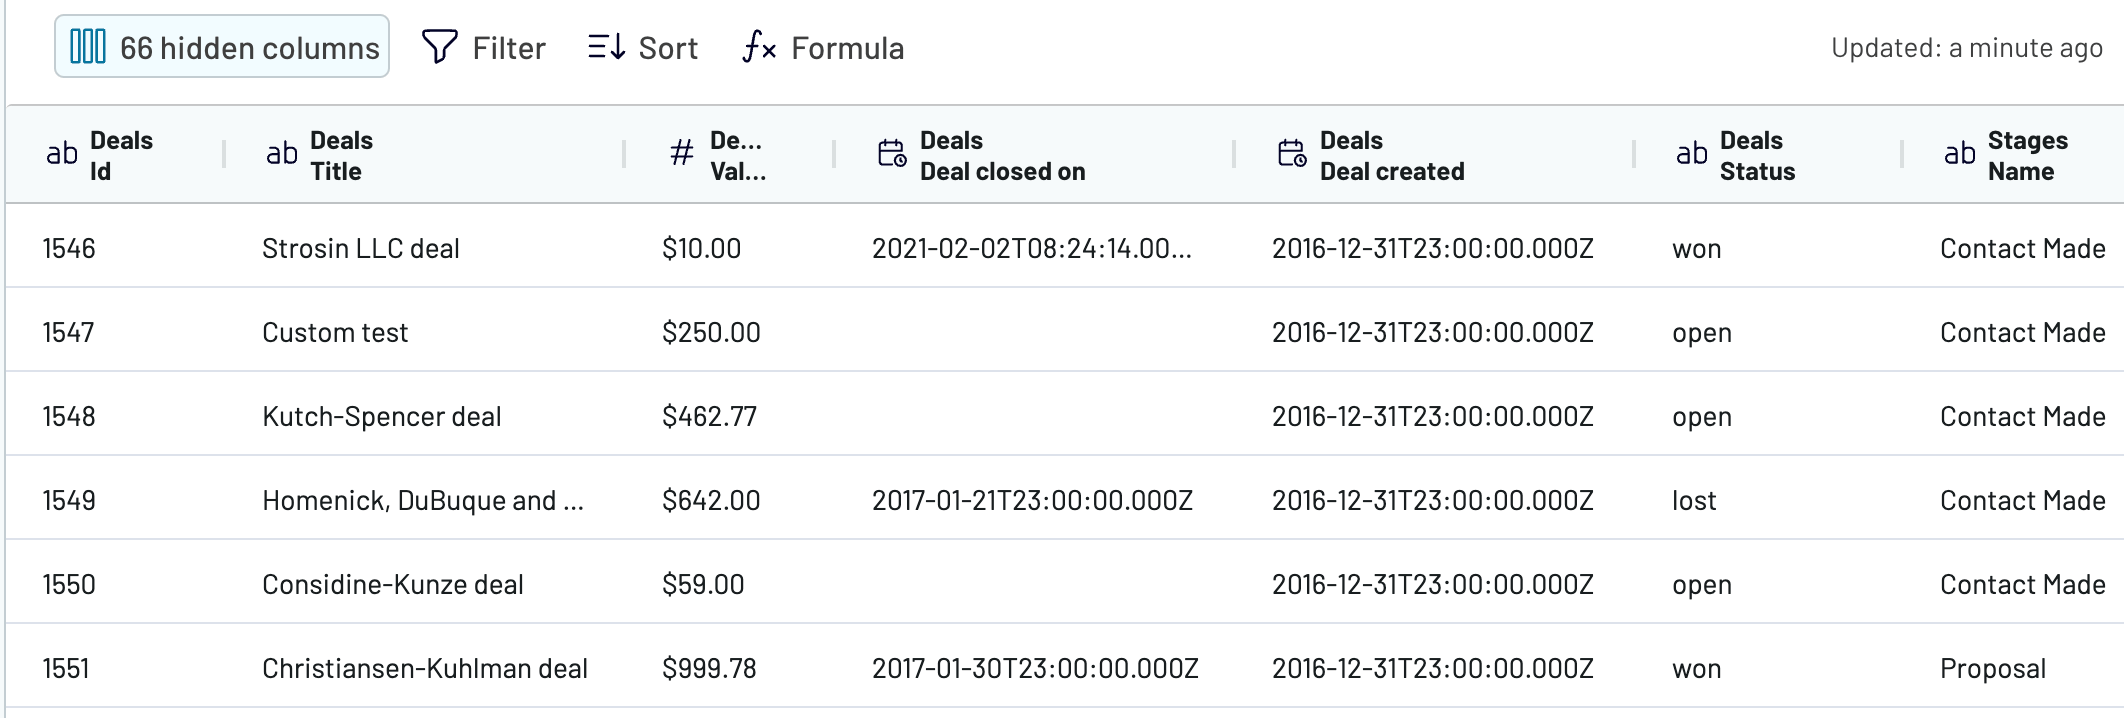Select the Deals Title column header
This screenshot has height=718, width=2124.
[424, 155]
